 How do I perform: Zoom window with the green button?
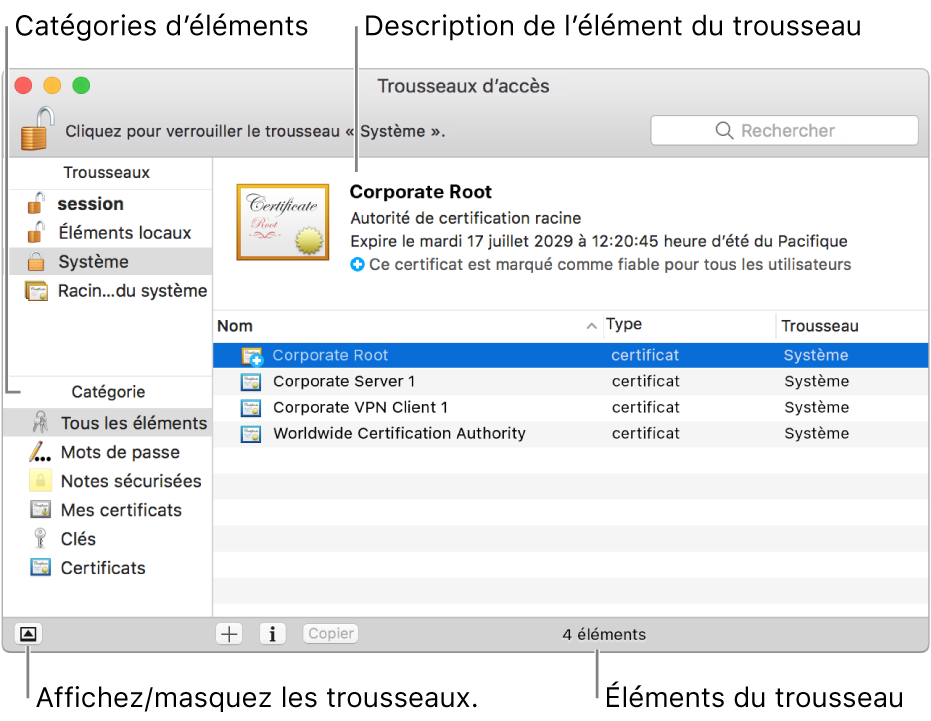pyautogui.click(x=81, y=86)
